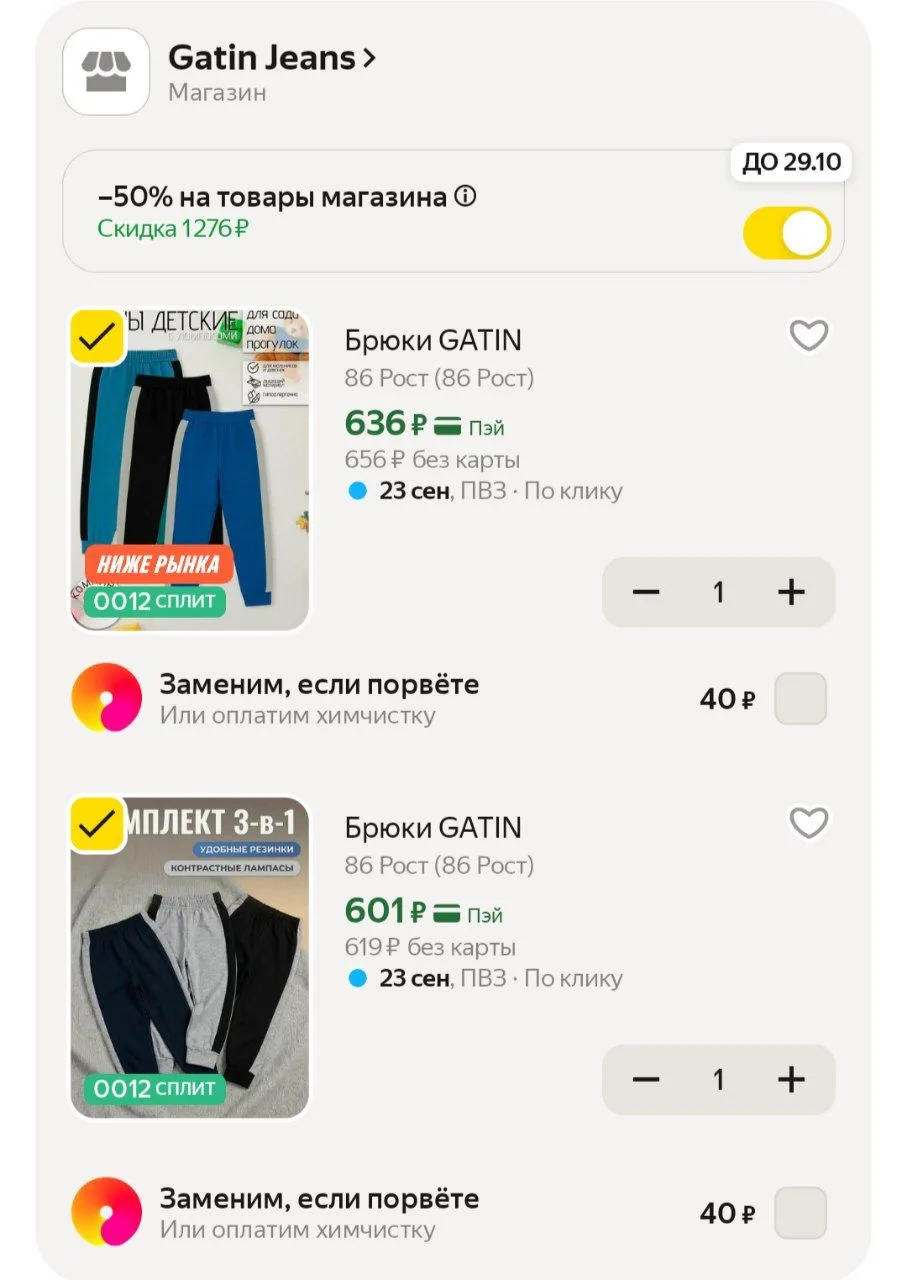Disable the −50% store discount toggle
The image size is (907, 1280).
pyautogui.click(x=786, y=233)
